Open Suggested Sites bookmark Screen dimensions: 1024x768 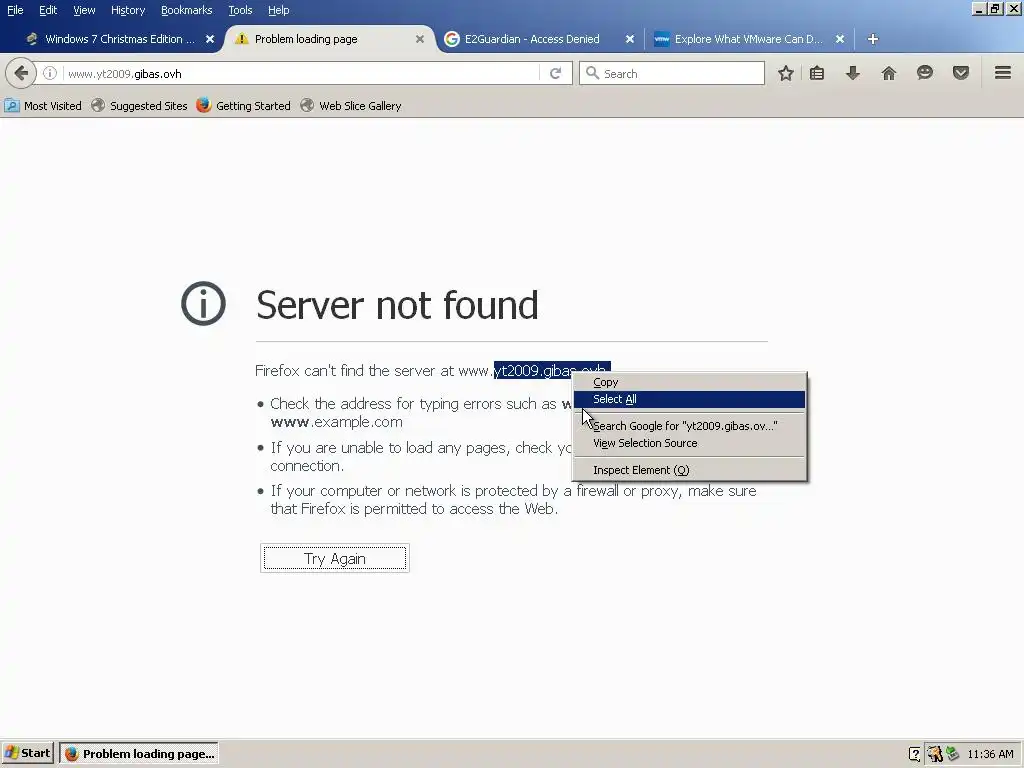click(x=139, y=106)
